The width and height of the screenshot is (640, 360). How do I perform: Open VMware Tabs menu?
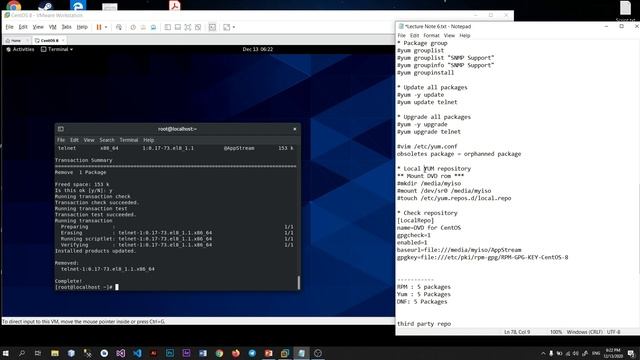[67, 27]
